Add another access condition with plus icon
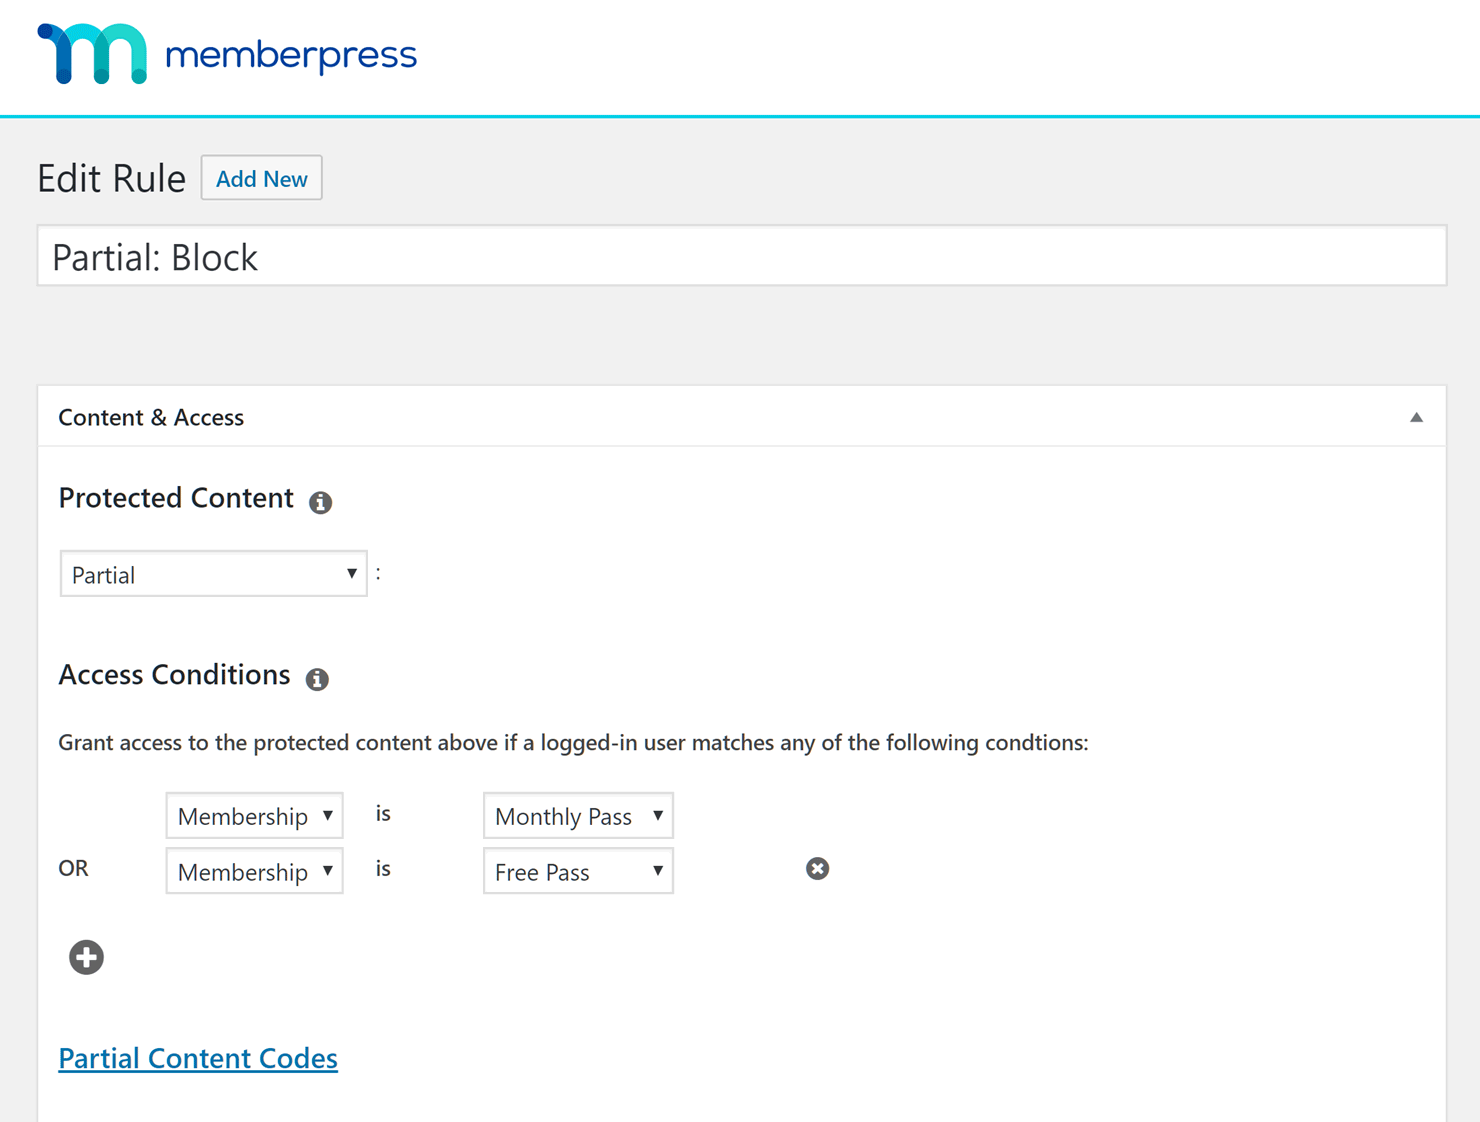This screenshot has width=1480, height=1122. tap(86, 957)
